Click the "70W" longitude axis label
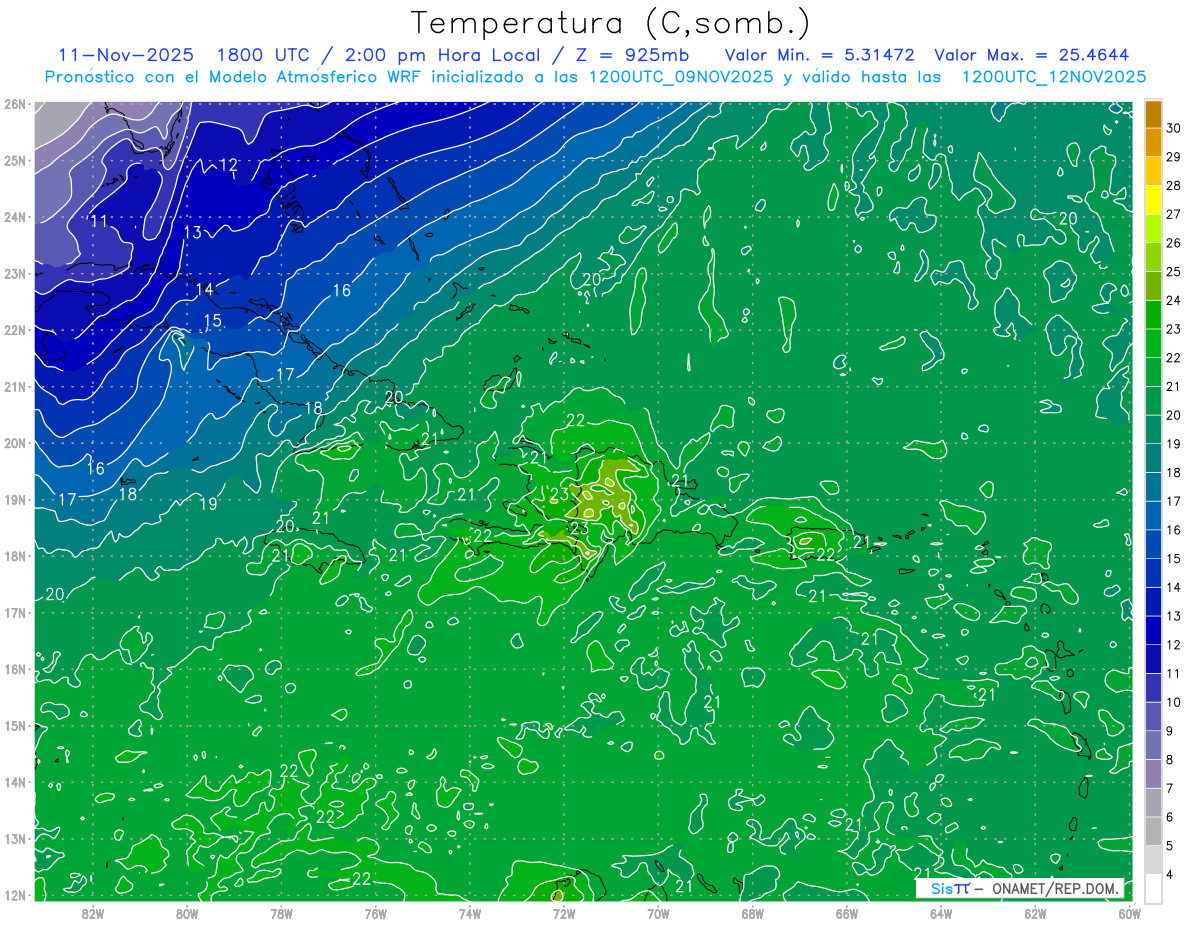Viewport: 1200px width, 927px height. (x=658, y=913)
